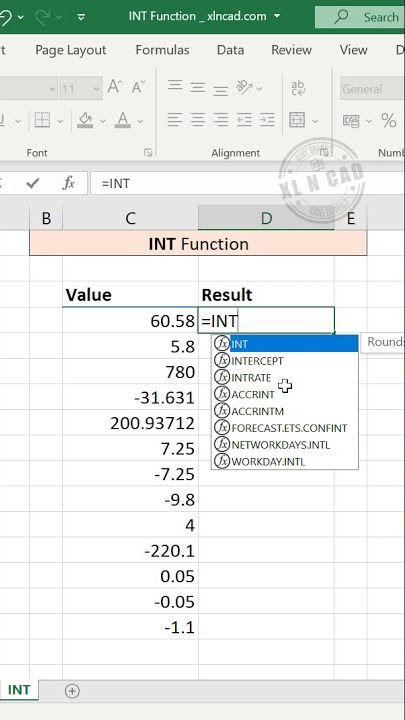Open the Borders dropdown arrow

[60, 121]
